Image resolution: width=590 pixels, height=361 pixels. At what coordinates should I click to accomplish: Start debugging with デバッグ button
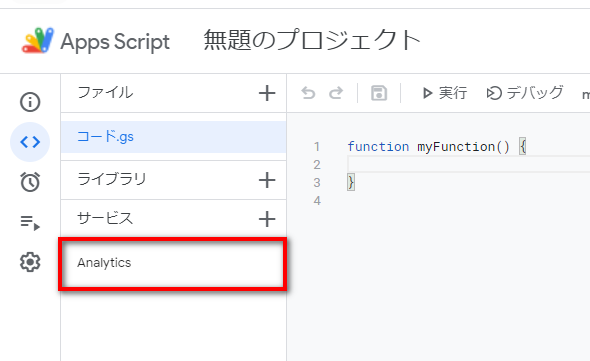525,93
